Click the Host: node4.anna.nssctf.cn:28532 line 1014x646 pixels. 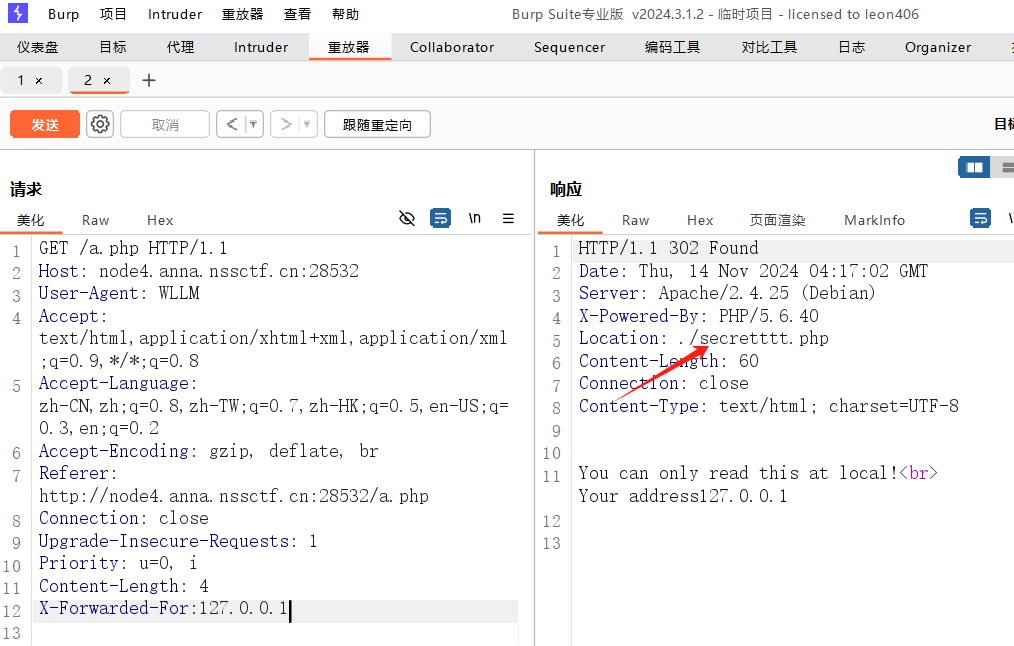tap(199, 270)
